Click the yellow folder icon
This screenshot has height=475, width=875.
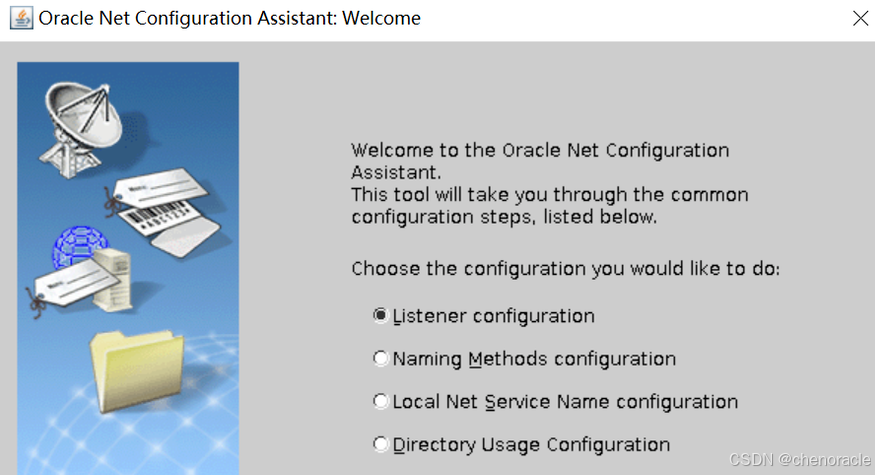pyautogui.click(x=136, y=370)
